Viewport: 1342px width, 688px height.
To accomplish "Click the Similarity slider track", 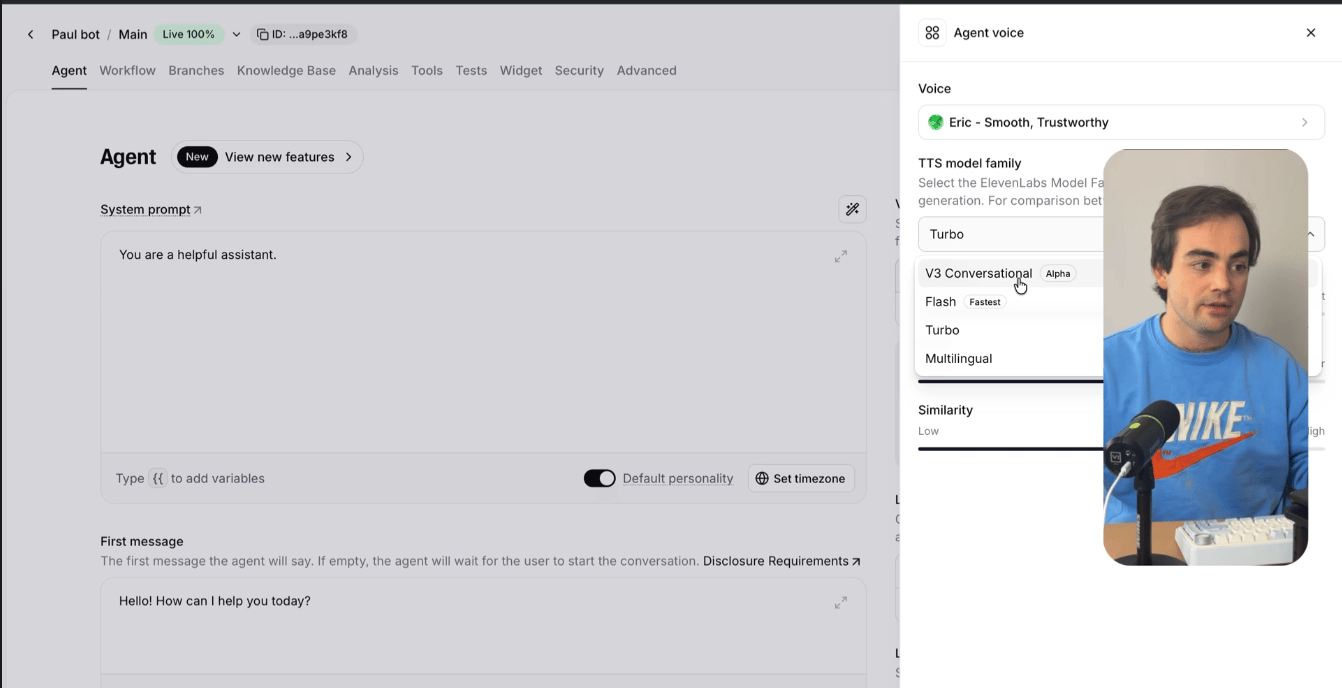I will (1010, 449).
